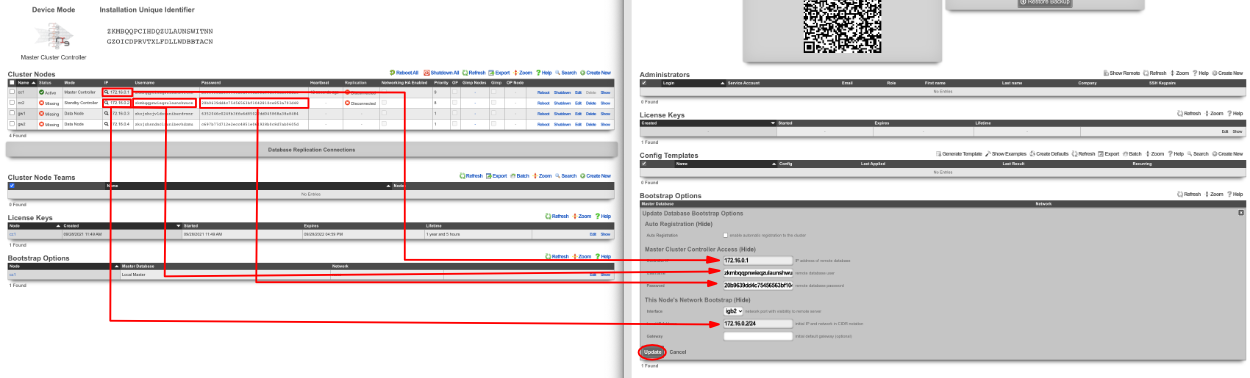Click the Cancel link beside Update

click(678, 352)
